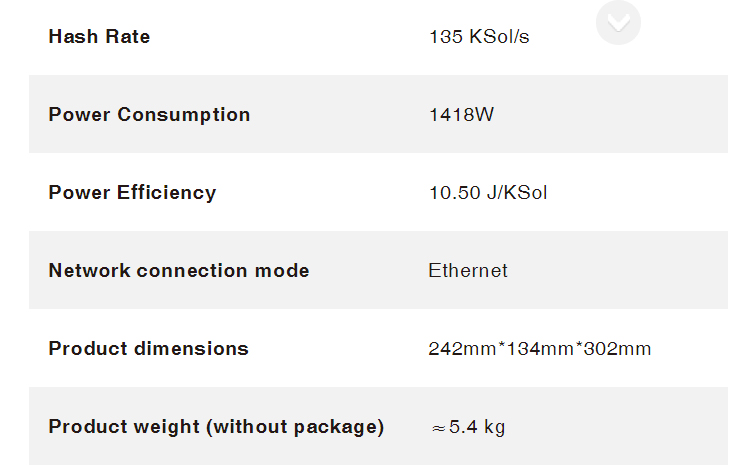Image resolution: width=750 pixels, height=467 pixels.
Task: Click the 302mm dimension figure
Action: tap(618, 349)
